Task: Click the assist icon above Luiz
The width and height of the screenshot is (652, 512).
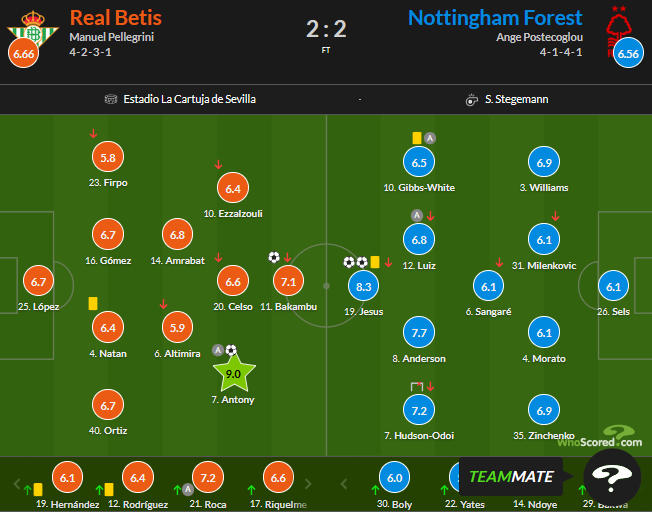Action: click(x=416, y=215)
